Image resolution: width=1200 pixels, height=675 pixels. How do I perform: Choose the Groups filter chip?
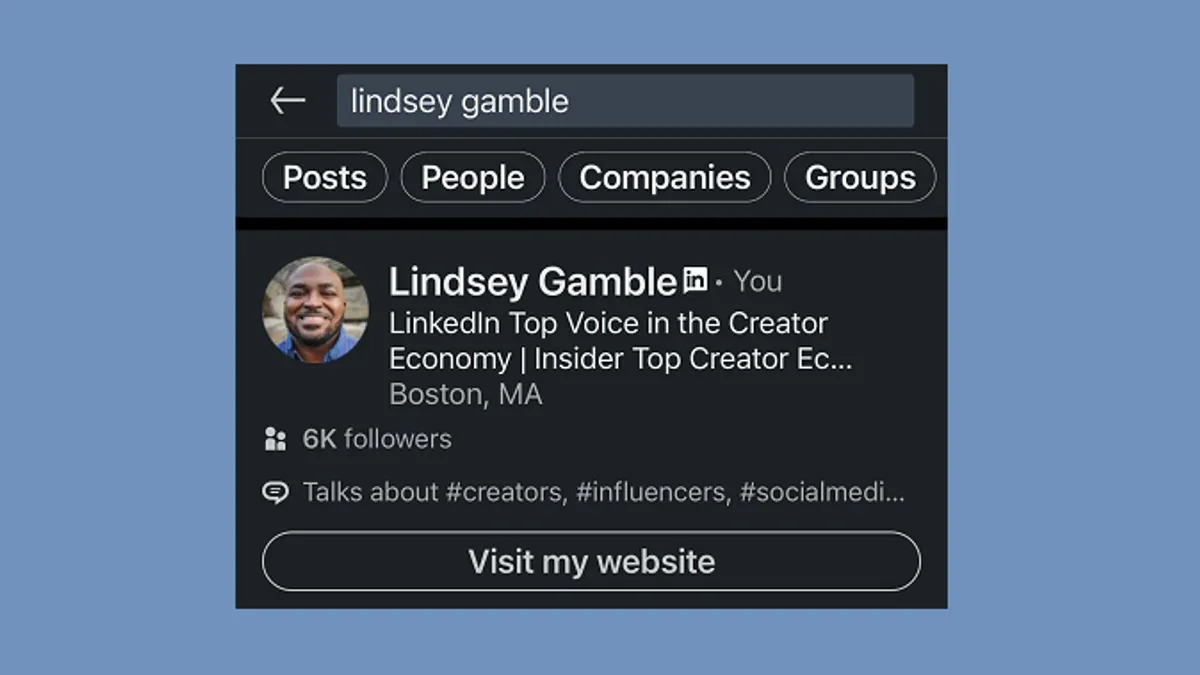point(860,178)
